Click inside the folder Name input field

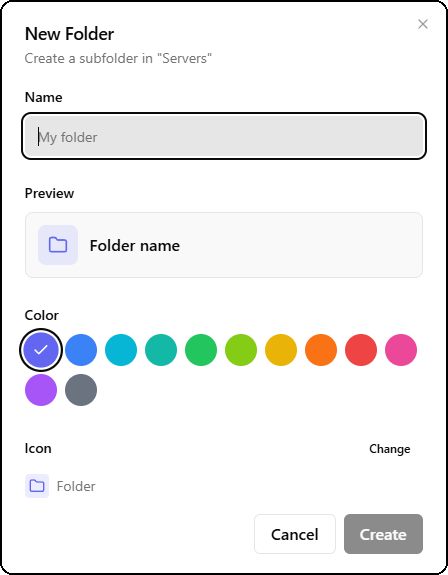[224, 136]
